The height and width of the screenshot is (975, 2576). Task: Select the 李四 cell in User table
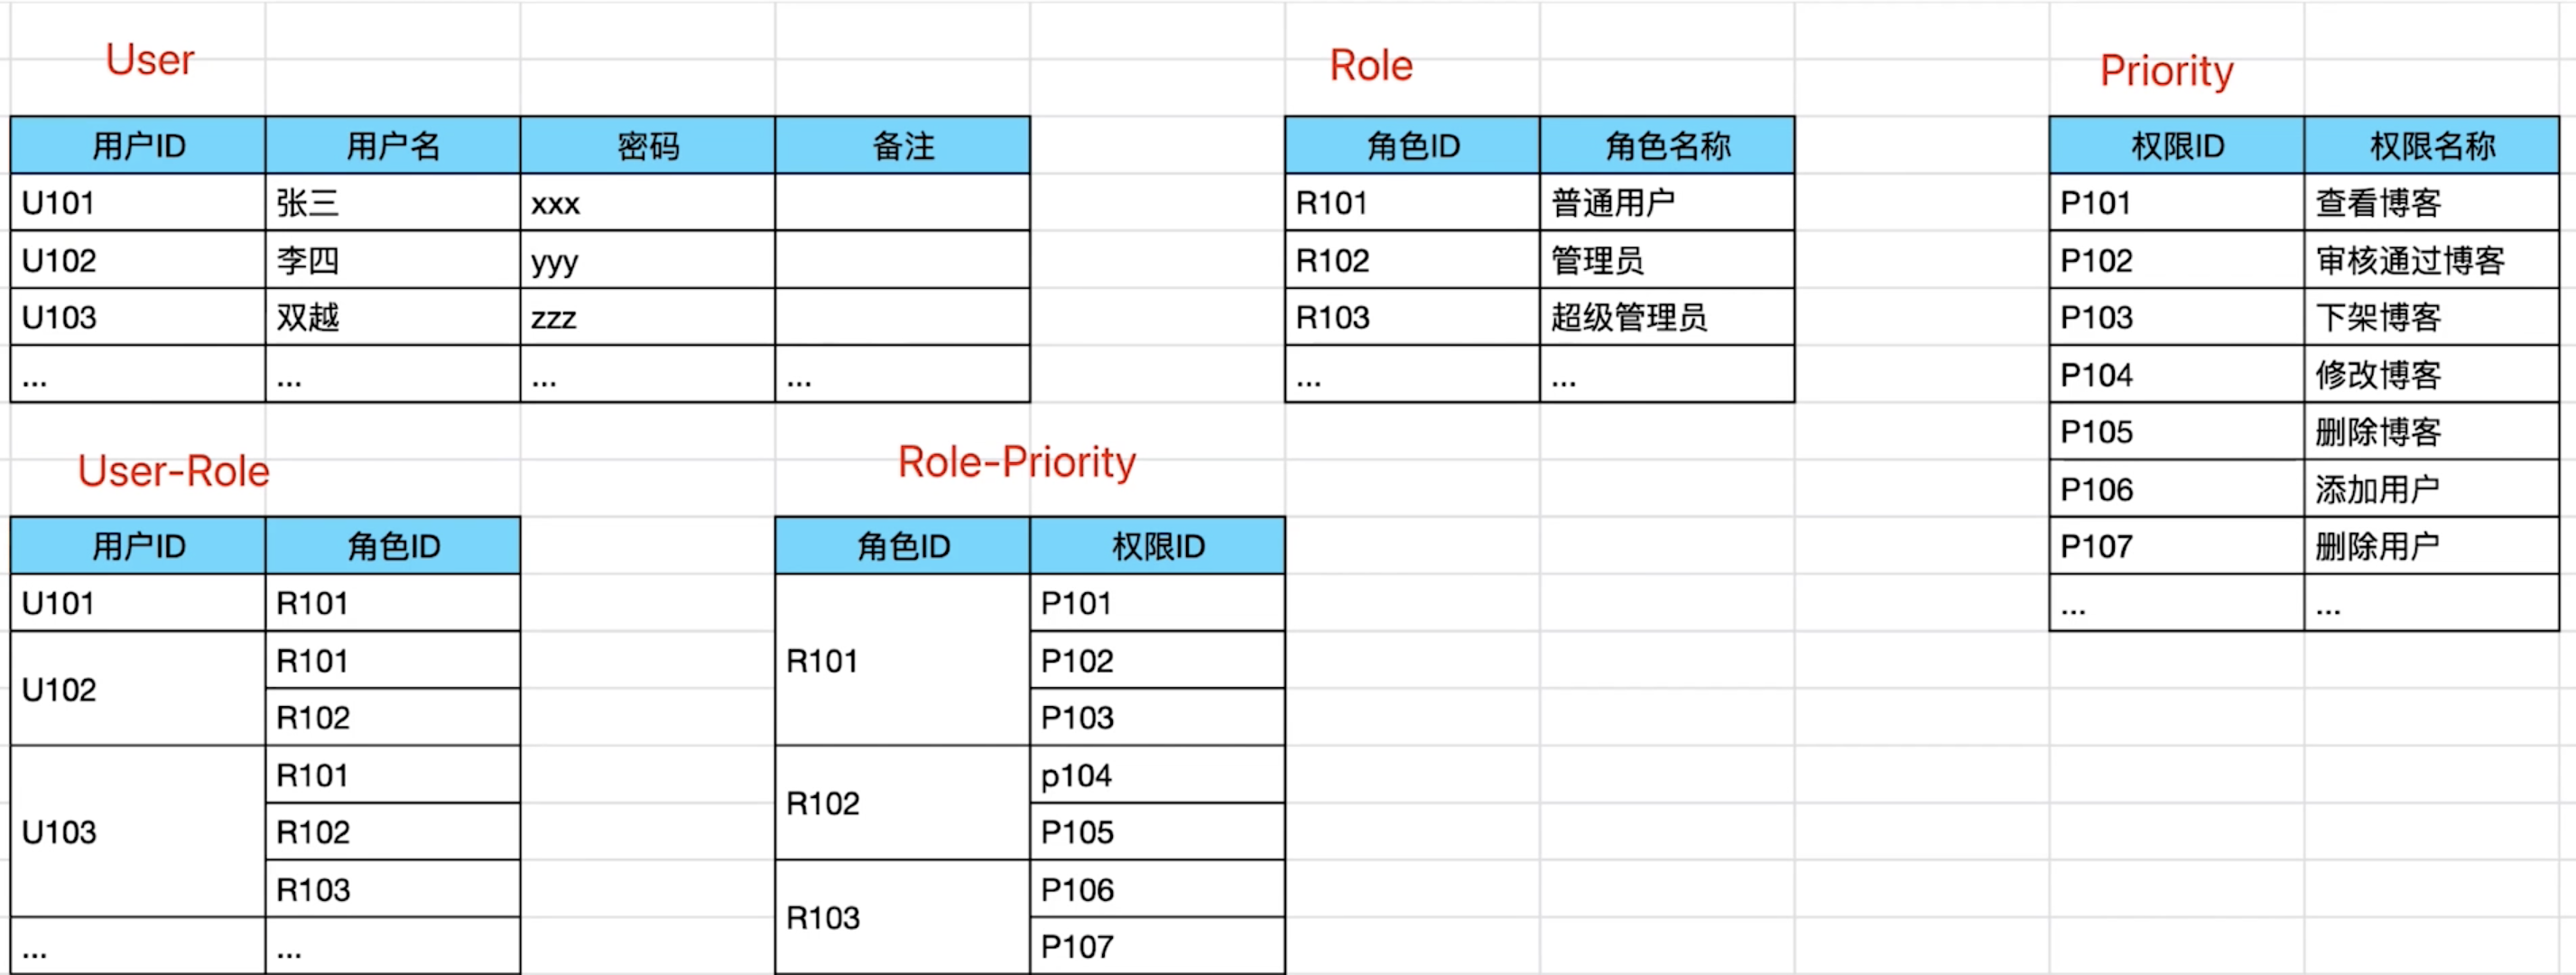click(x=392, y=261)
